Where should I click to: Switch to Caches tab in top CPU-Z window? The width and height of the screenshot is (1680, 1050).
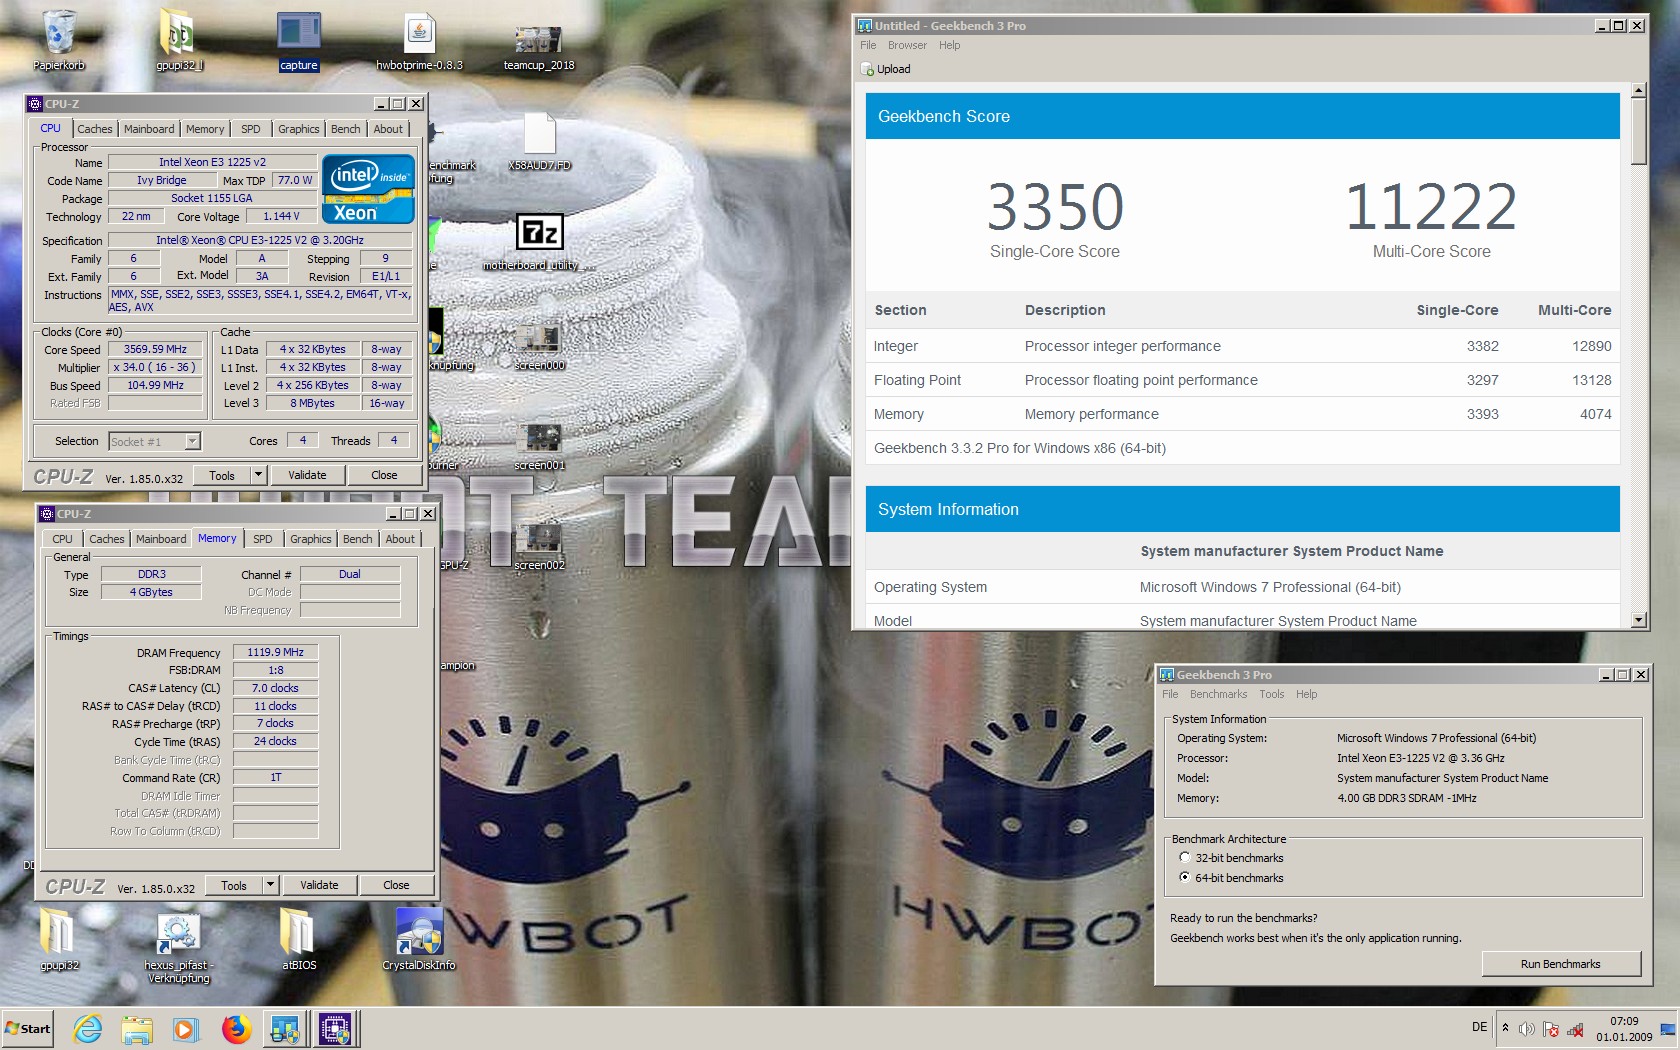tap(95, 129)
